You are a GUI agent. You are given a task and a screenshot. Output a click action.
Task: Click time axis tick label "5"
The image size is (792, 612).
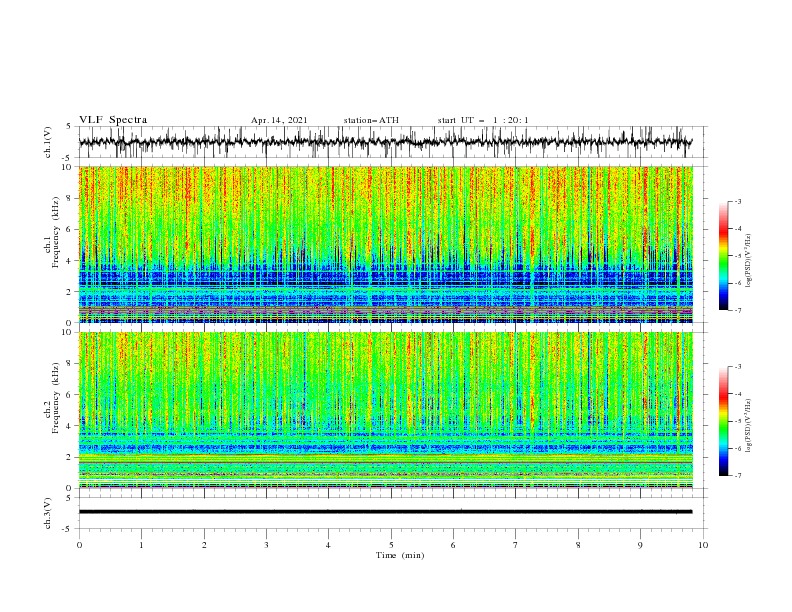391,545
